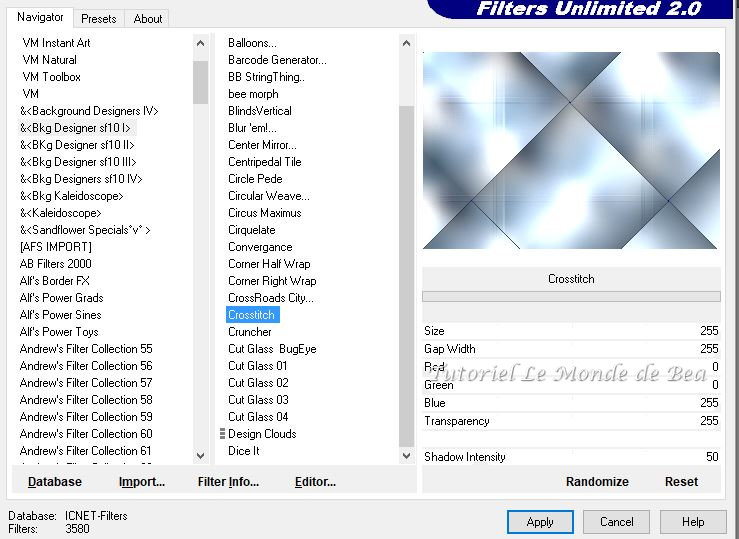The image size is (739, 539).
Task: Select Cut Glass BugEye filter
Action: click(272, 349)
